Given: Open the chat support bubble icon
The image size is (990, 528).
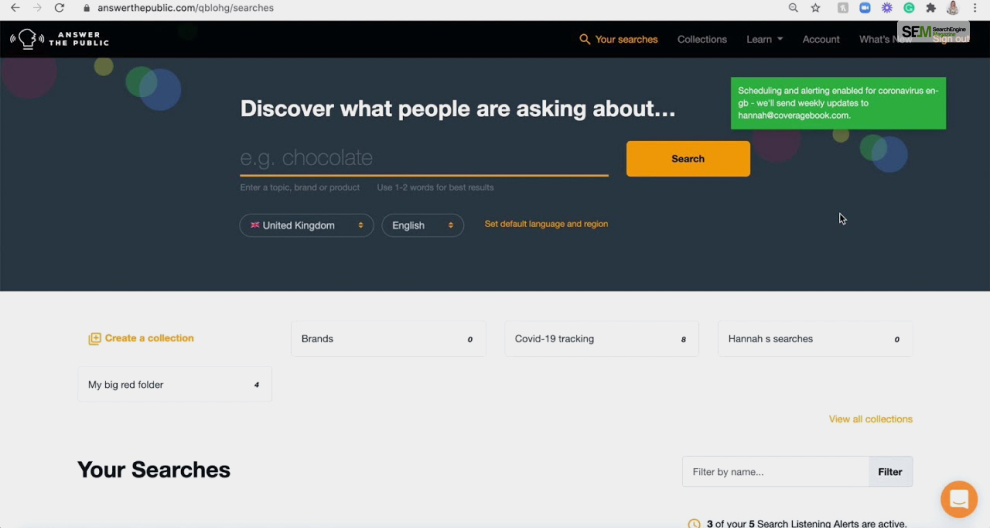Looking at the screenshot, I should pyautogui.click(x=959, y=499).
